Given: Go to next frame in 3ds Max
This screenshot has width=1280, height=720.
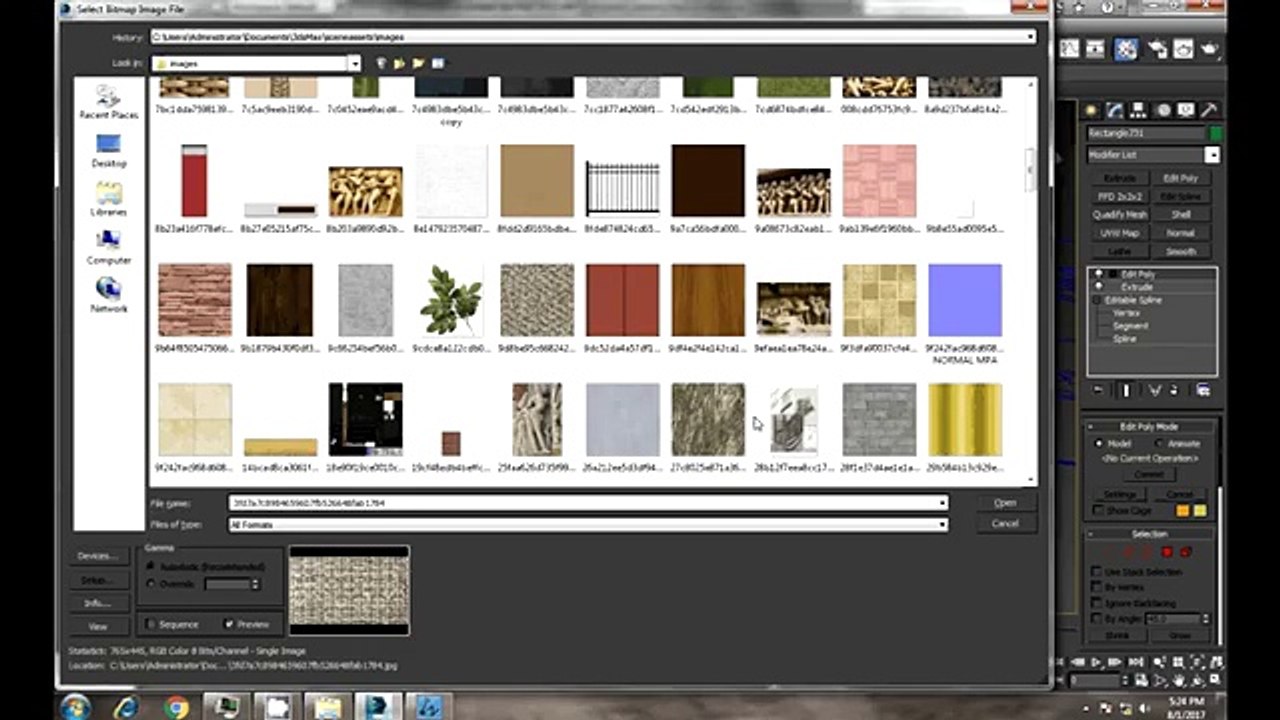Looking at the screenshot, I should pos(1116,662).
